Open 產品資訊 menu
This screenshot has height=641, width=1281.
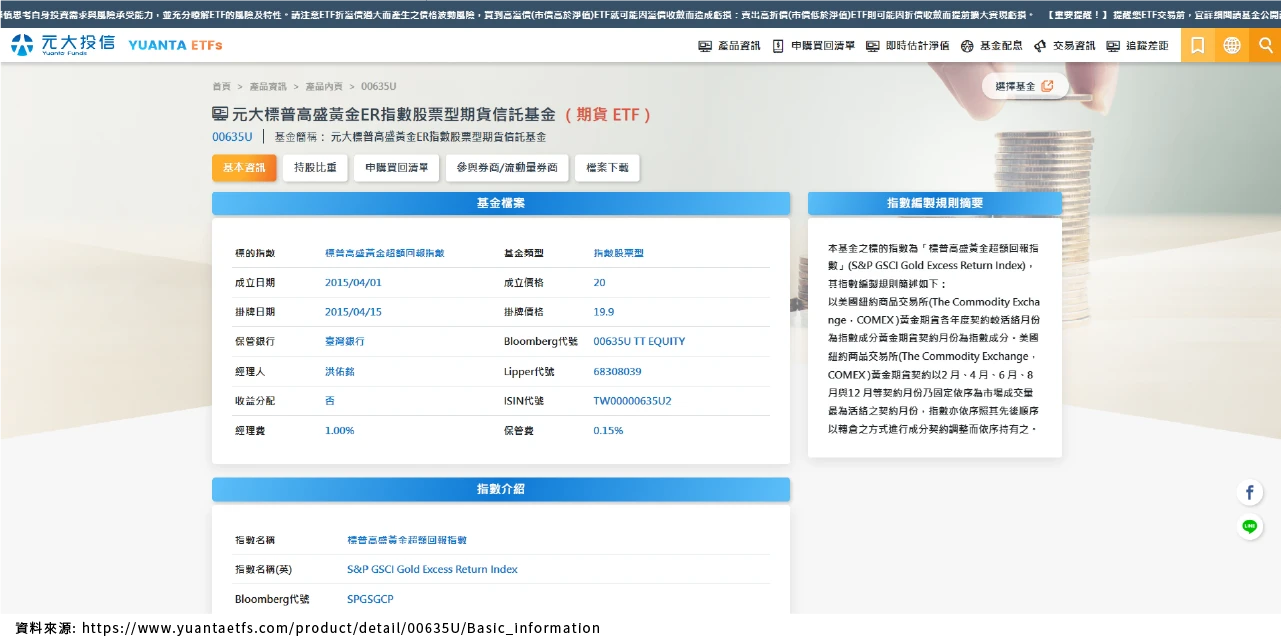click(x=729, y=46)
